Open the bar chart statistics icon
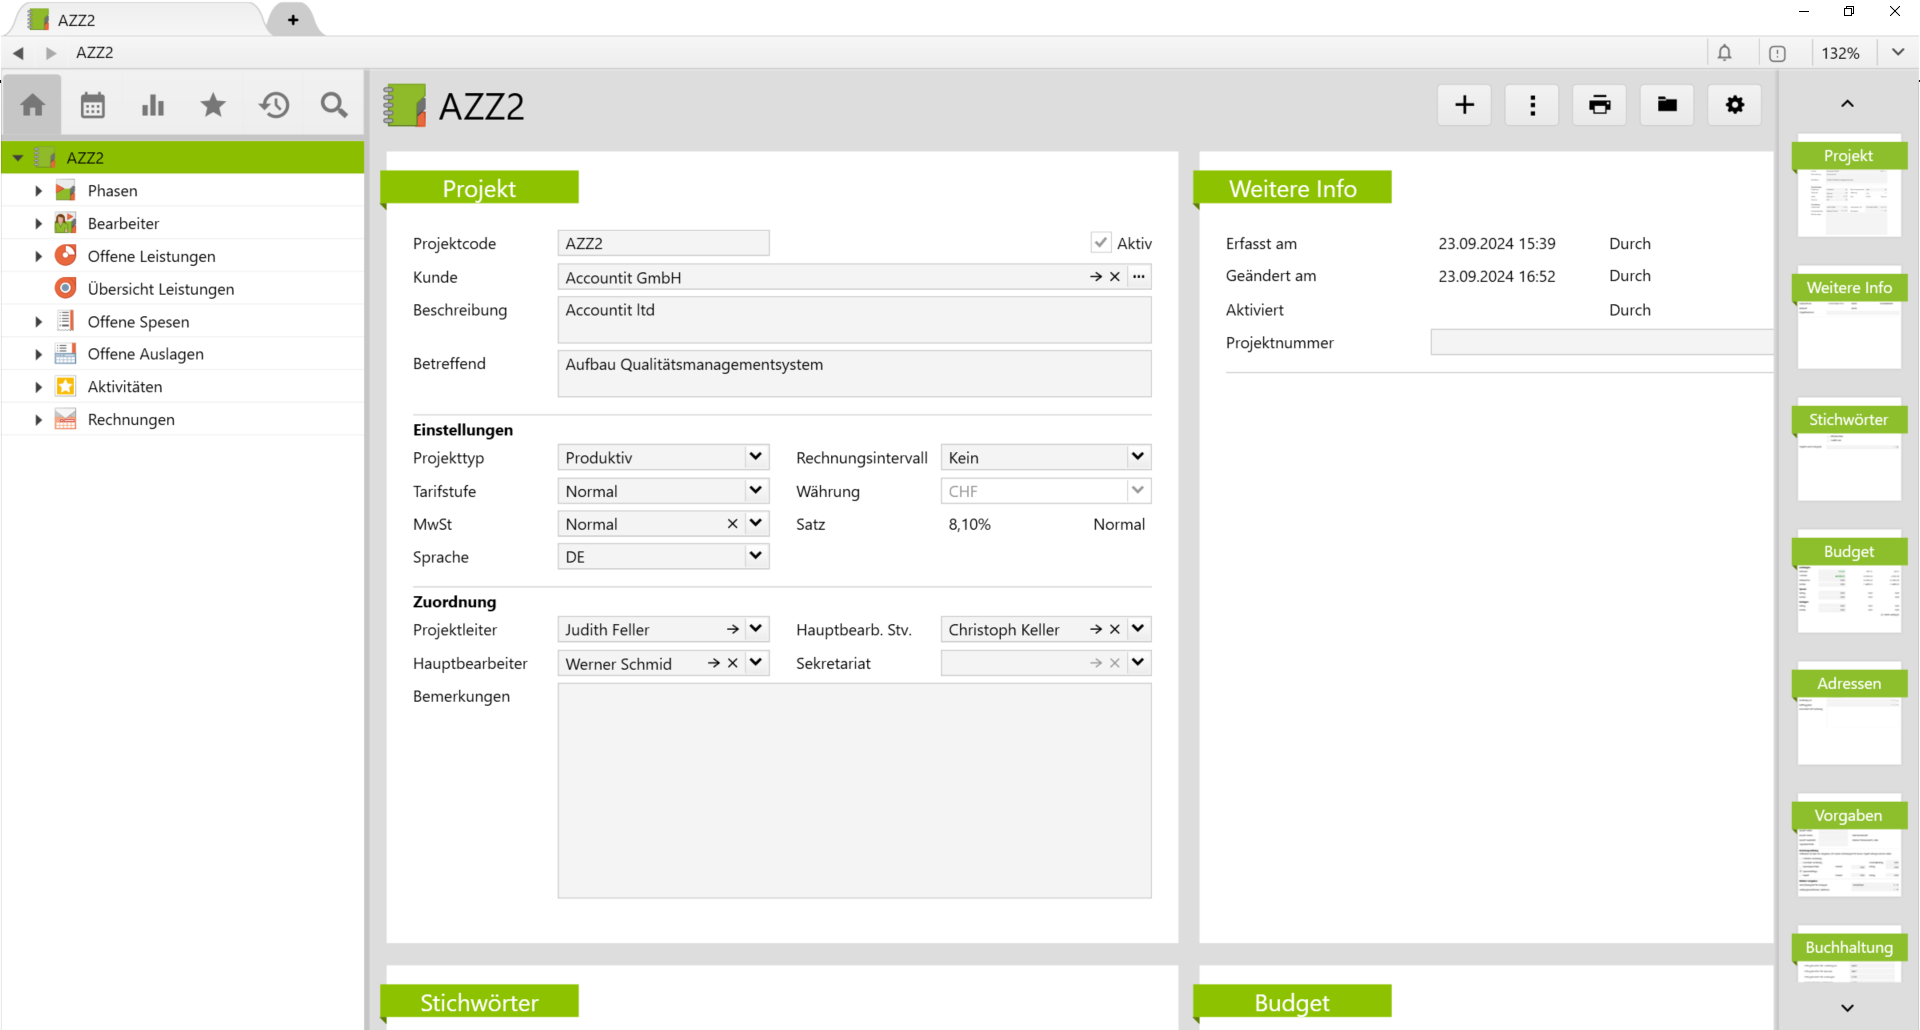This screenshot has width=1920, height=1030. click(x=153, y=105)
